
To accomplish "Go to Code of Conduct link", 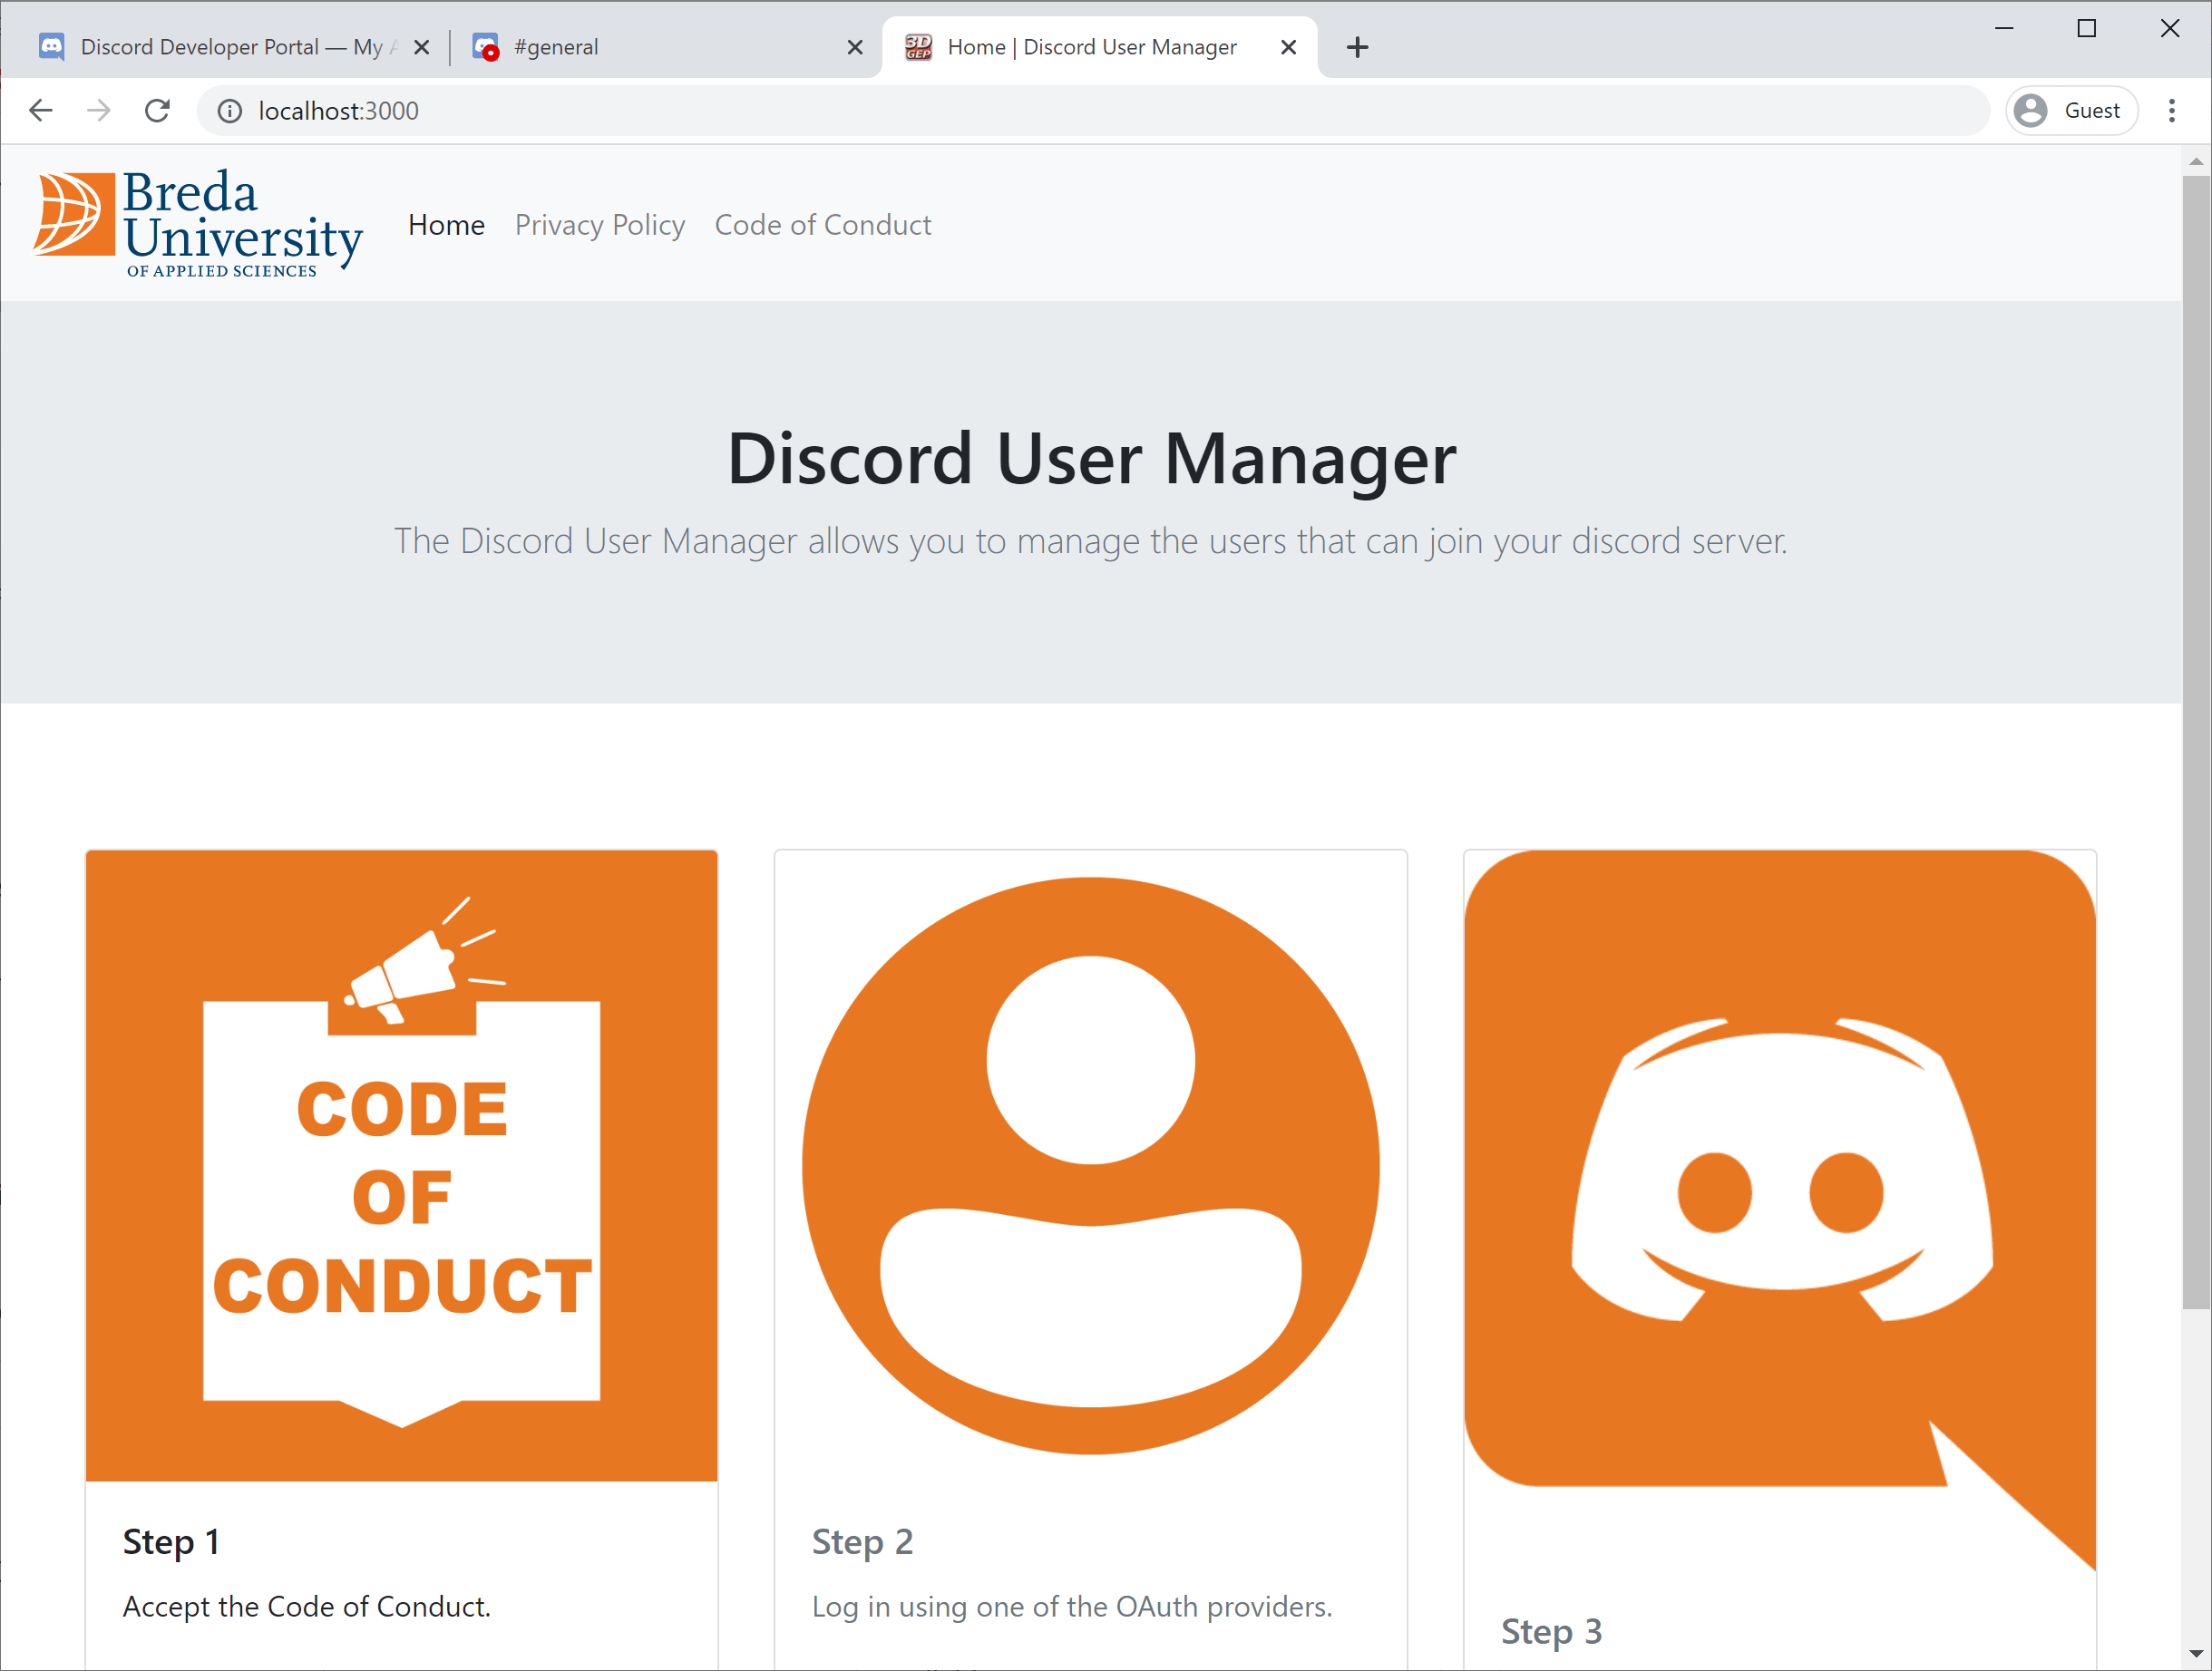I will [822, 225].
